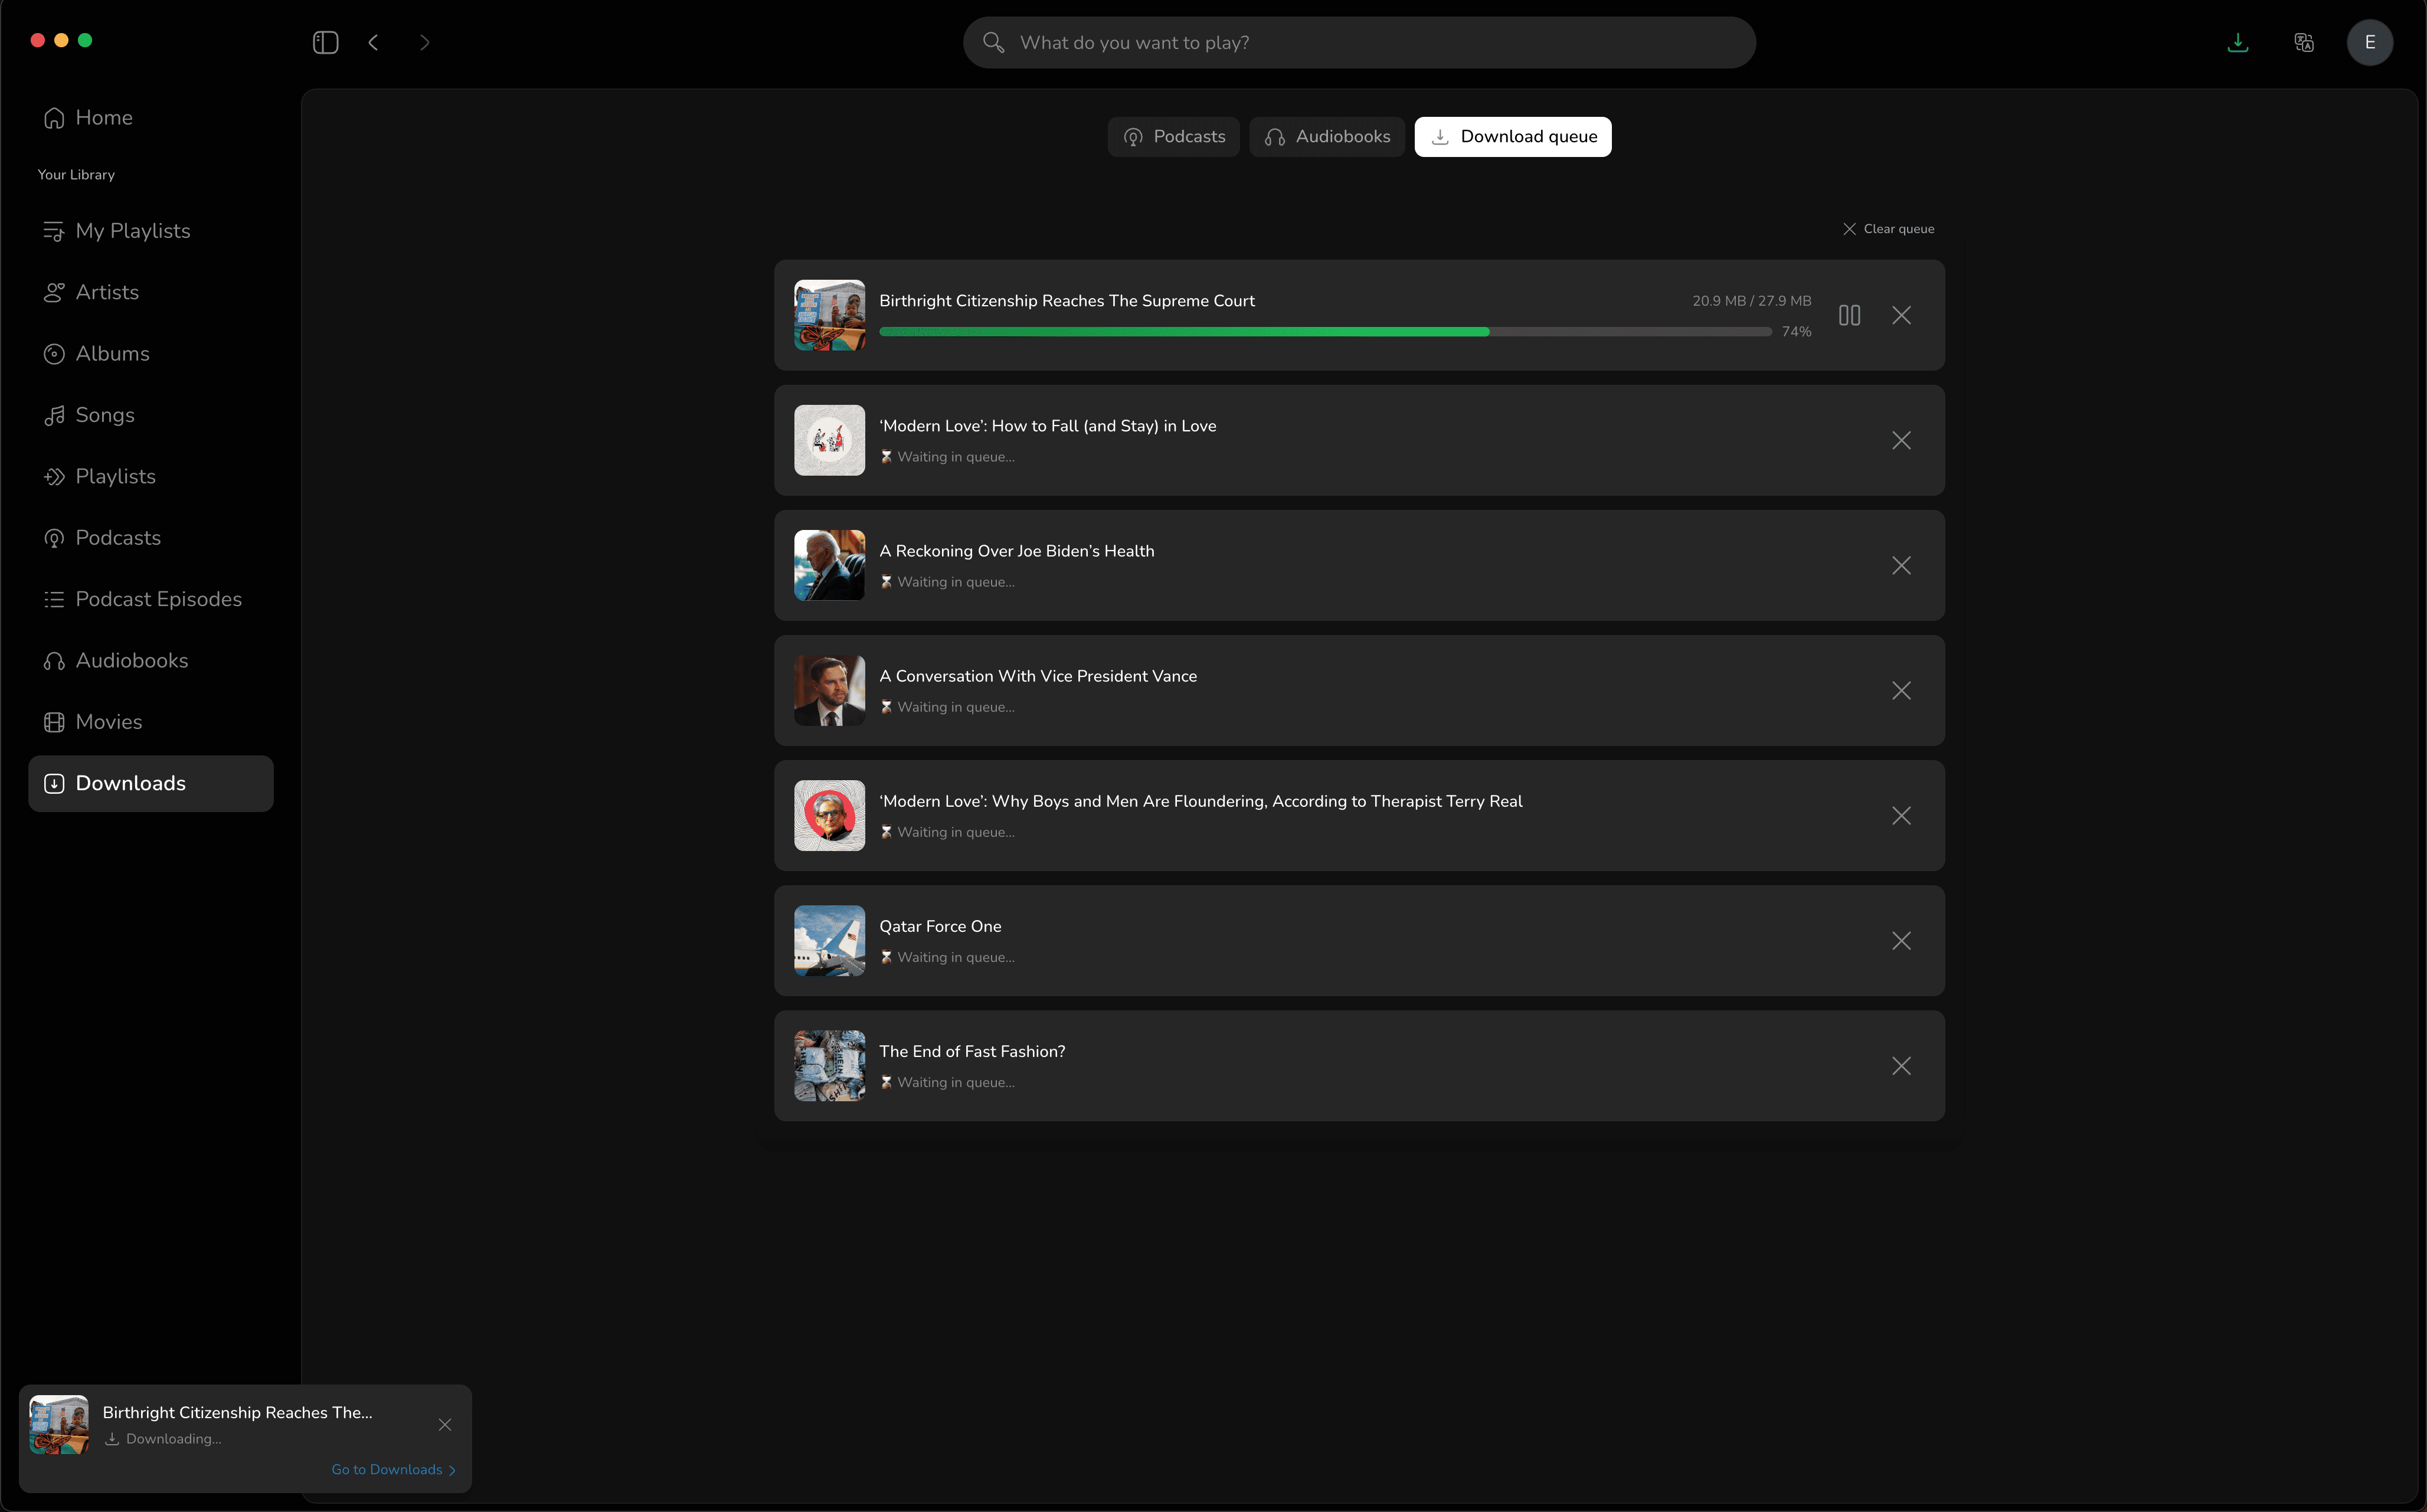Click the title 'The End of Fast Fashion?'

tap(972, 1051)
